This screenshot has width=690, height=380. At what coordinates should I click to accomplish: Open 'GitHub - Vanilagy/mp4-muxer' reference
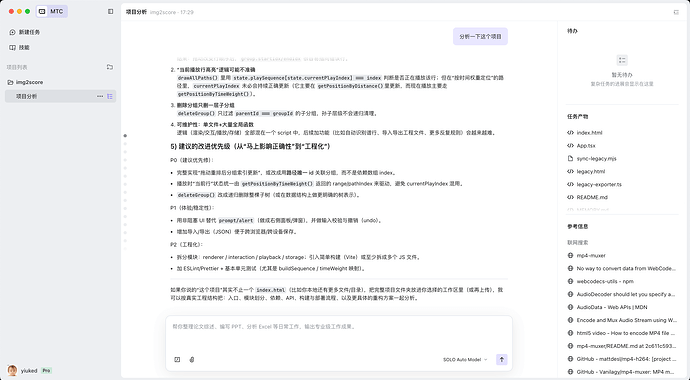(x=626, y=372)
